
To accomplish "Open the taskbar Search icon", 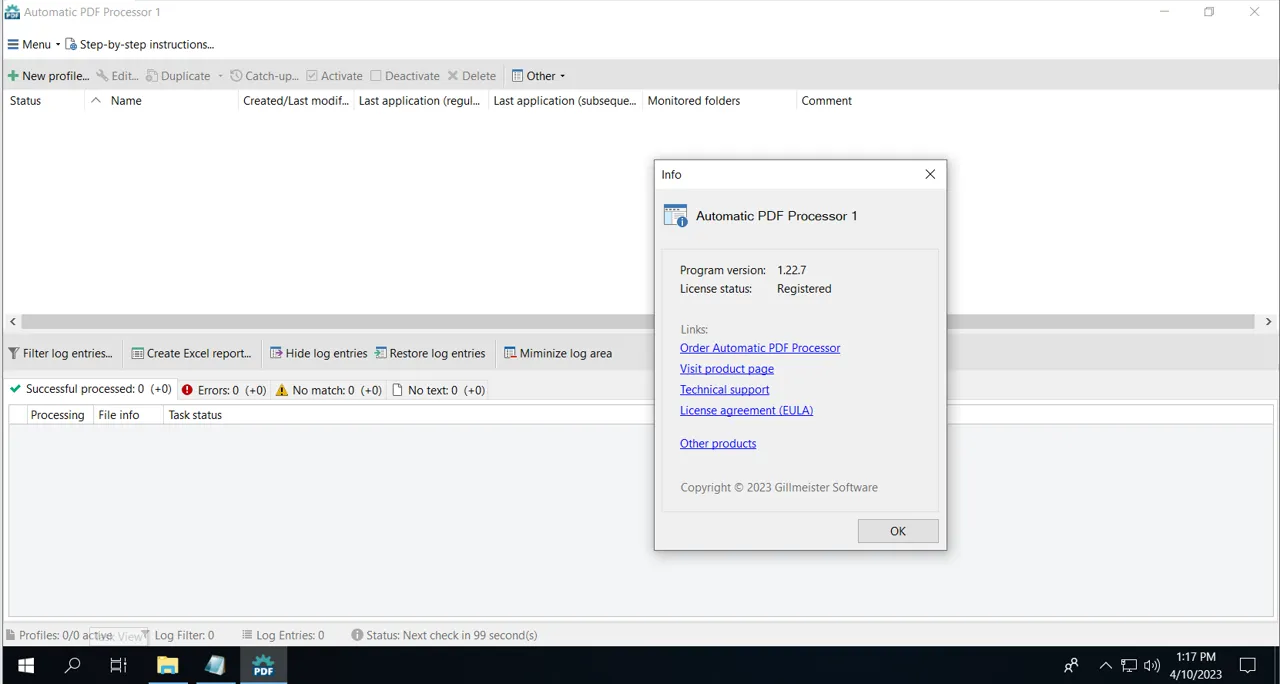I will [72, 665].
